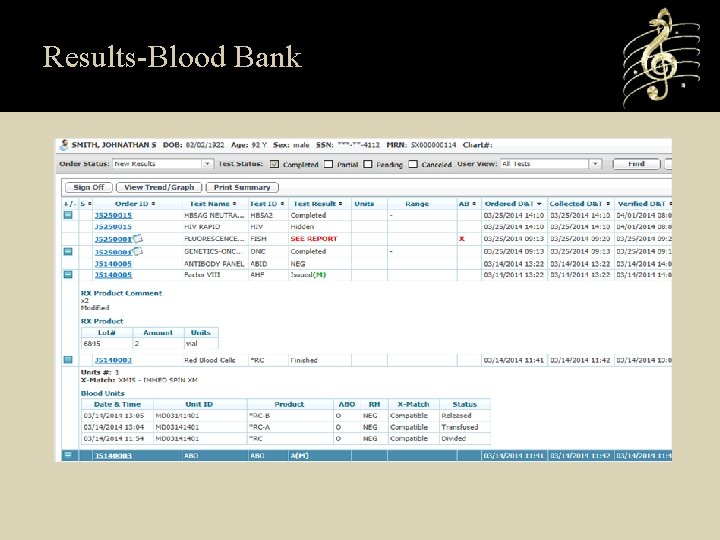Click the RX Product Comment heading
This screenshot has height=540, width=720.
[x=121, y=293]
